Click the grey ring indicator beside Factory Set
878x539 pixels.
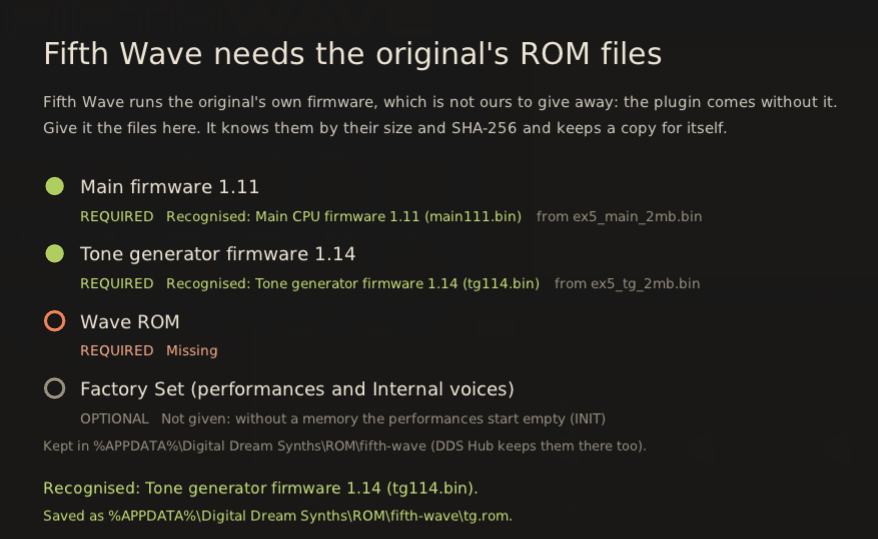[x=54, y=388]
